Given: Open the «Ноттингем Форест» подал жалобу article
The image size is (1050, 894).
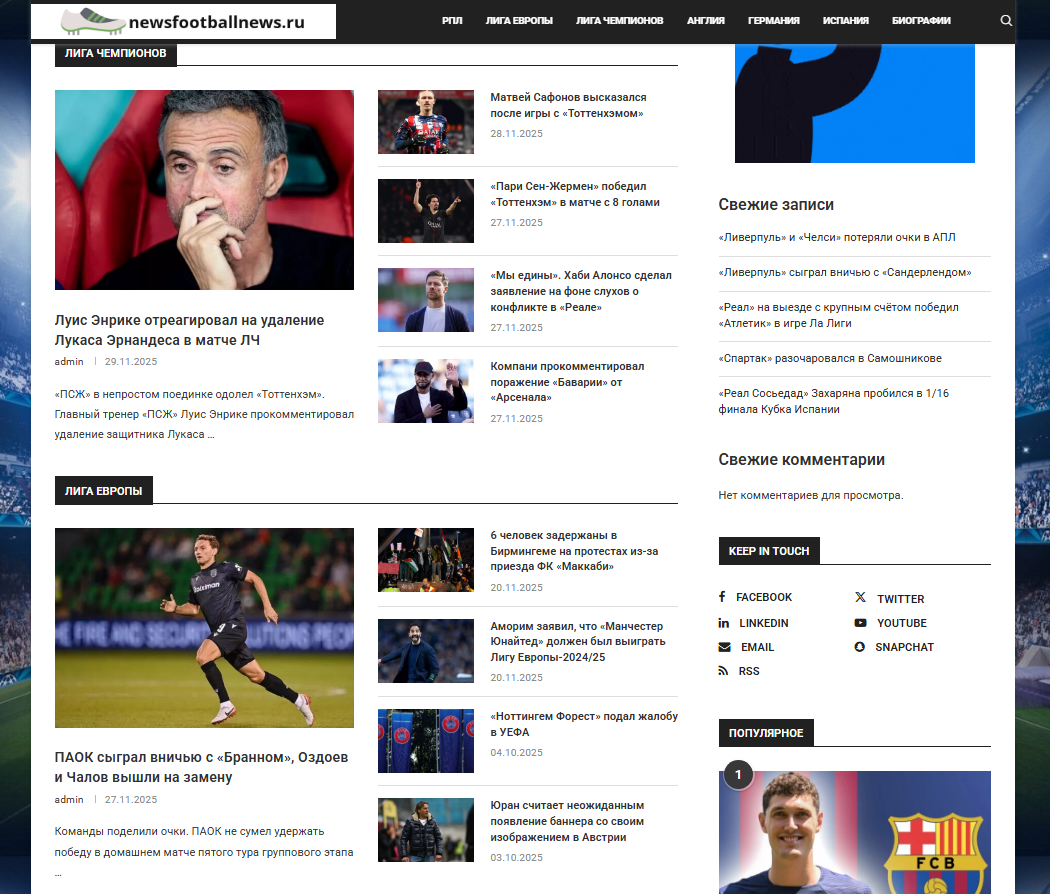Looking at the screenshot, I should [x=584, y=725].
